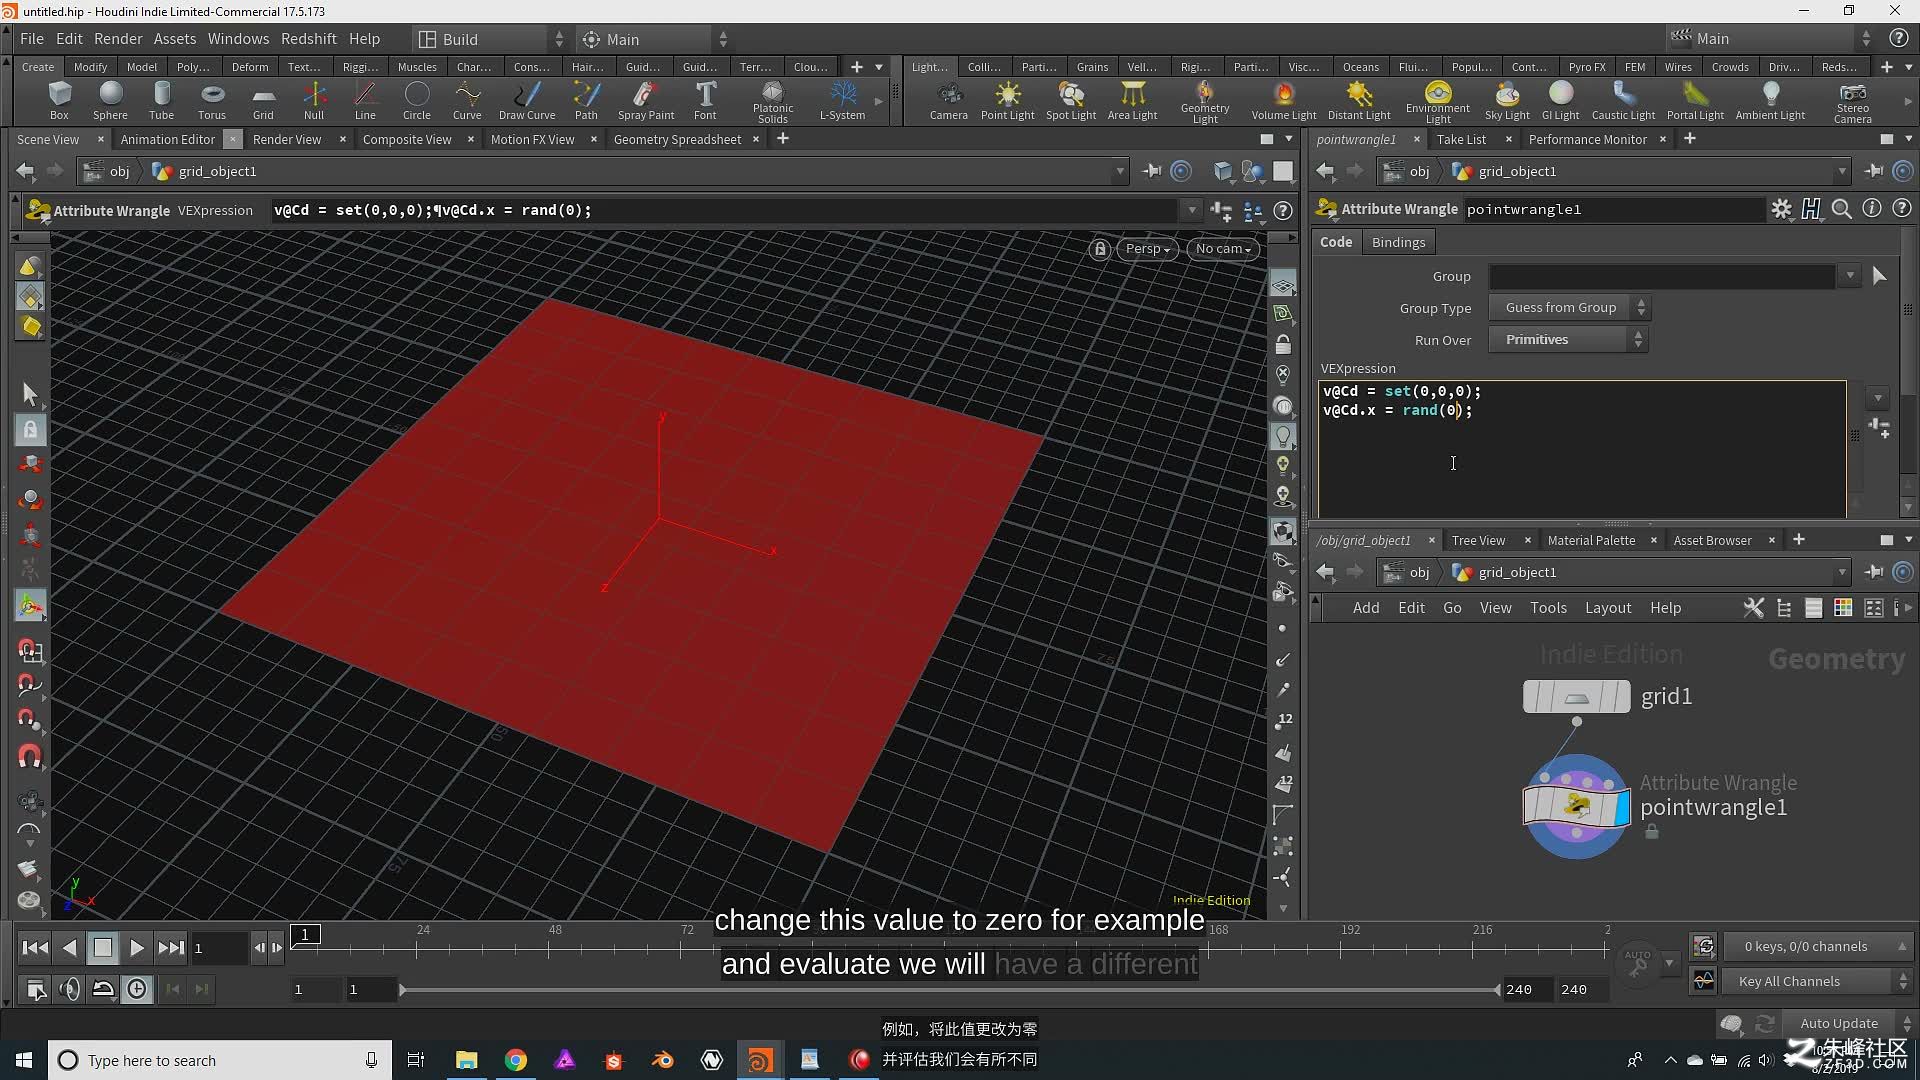
Task: Add a Sky Light
Action: pos(1507,101)
